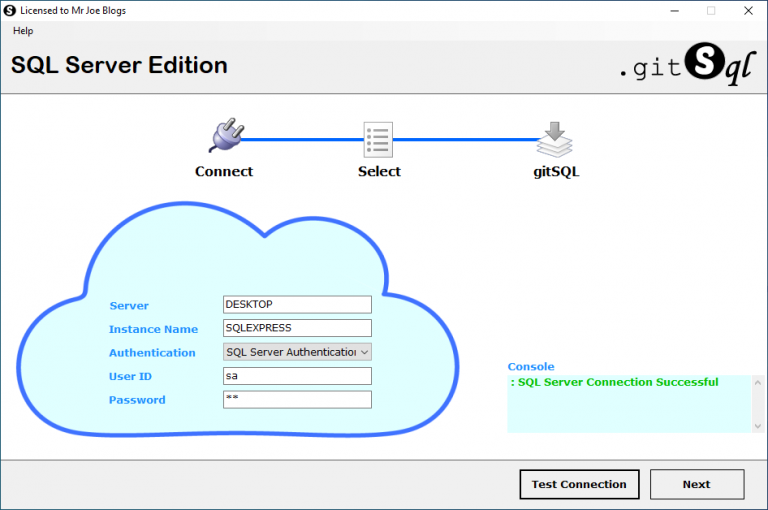This screenshot has height=510, width=768.
Task: Click the 'SQL Server Edition' heading
Action: [x=119, y=65]
